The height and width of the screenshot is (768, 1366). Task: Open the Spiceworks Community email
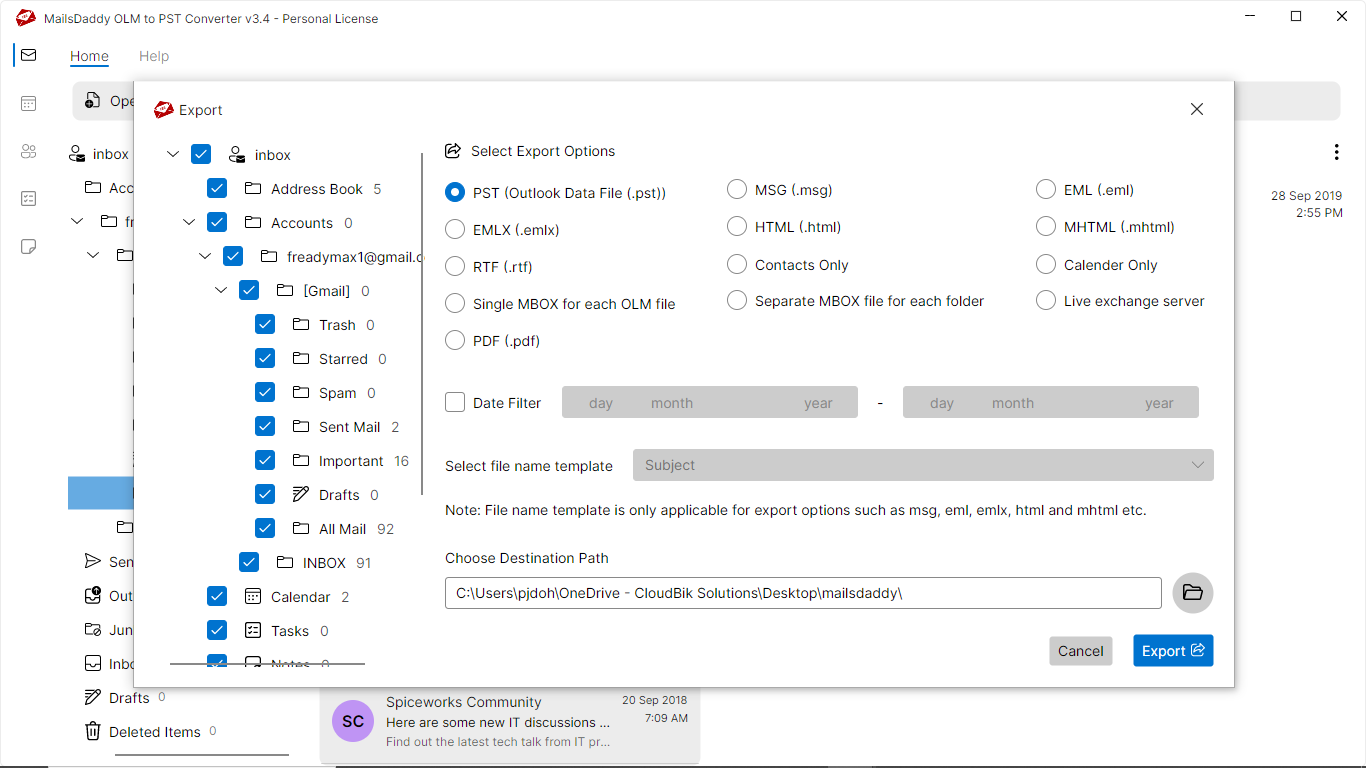click(510, 724)
